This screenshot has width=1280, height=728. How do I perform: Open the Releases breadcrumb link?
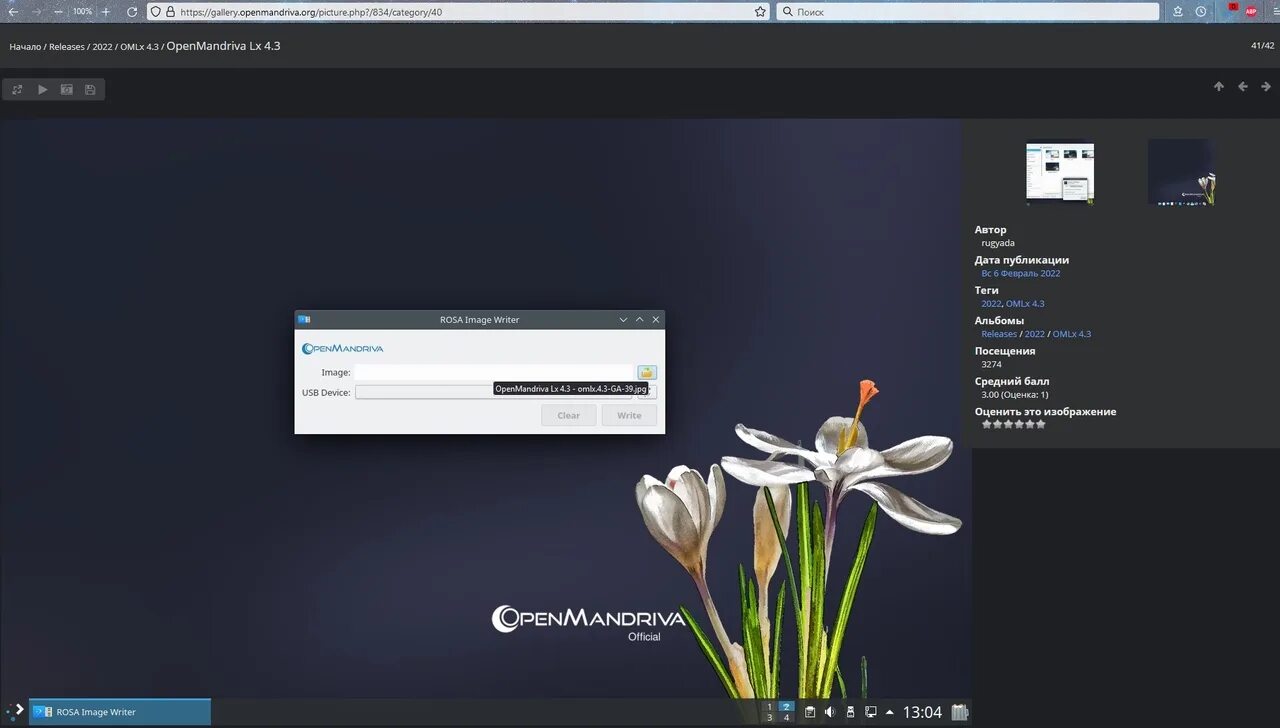click(x=67, y=47)
